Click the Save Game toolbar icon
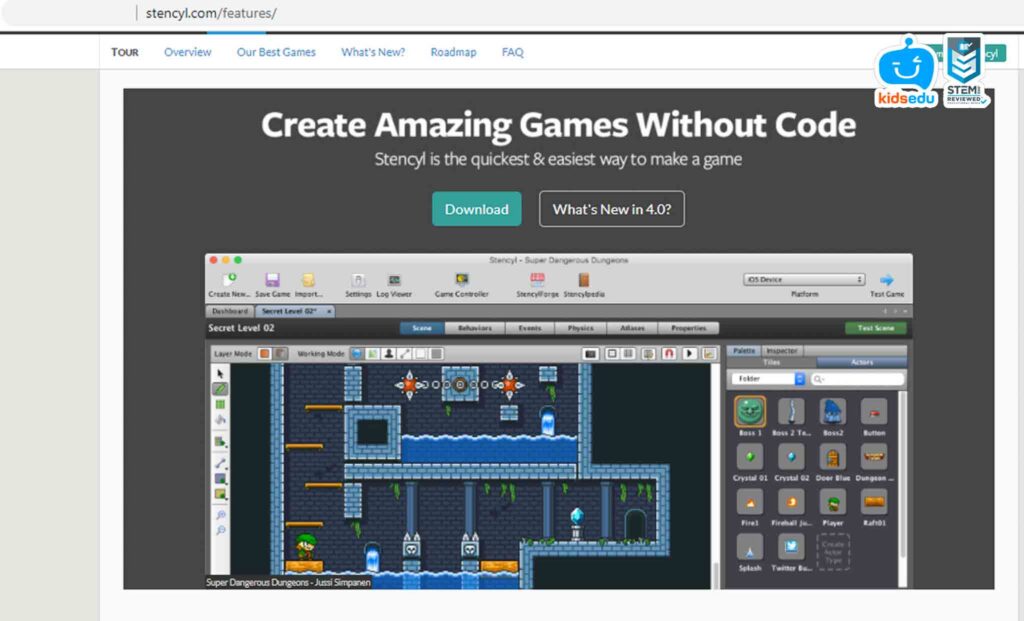This screenshot has height=621, width=1024. [x=272, y=281]
